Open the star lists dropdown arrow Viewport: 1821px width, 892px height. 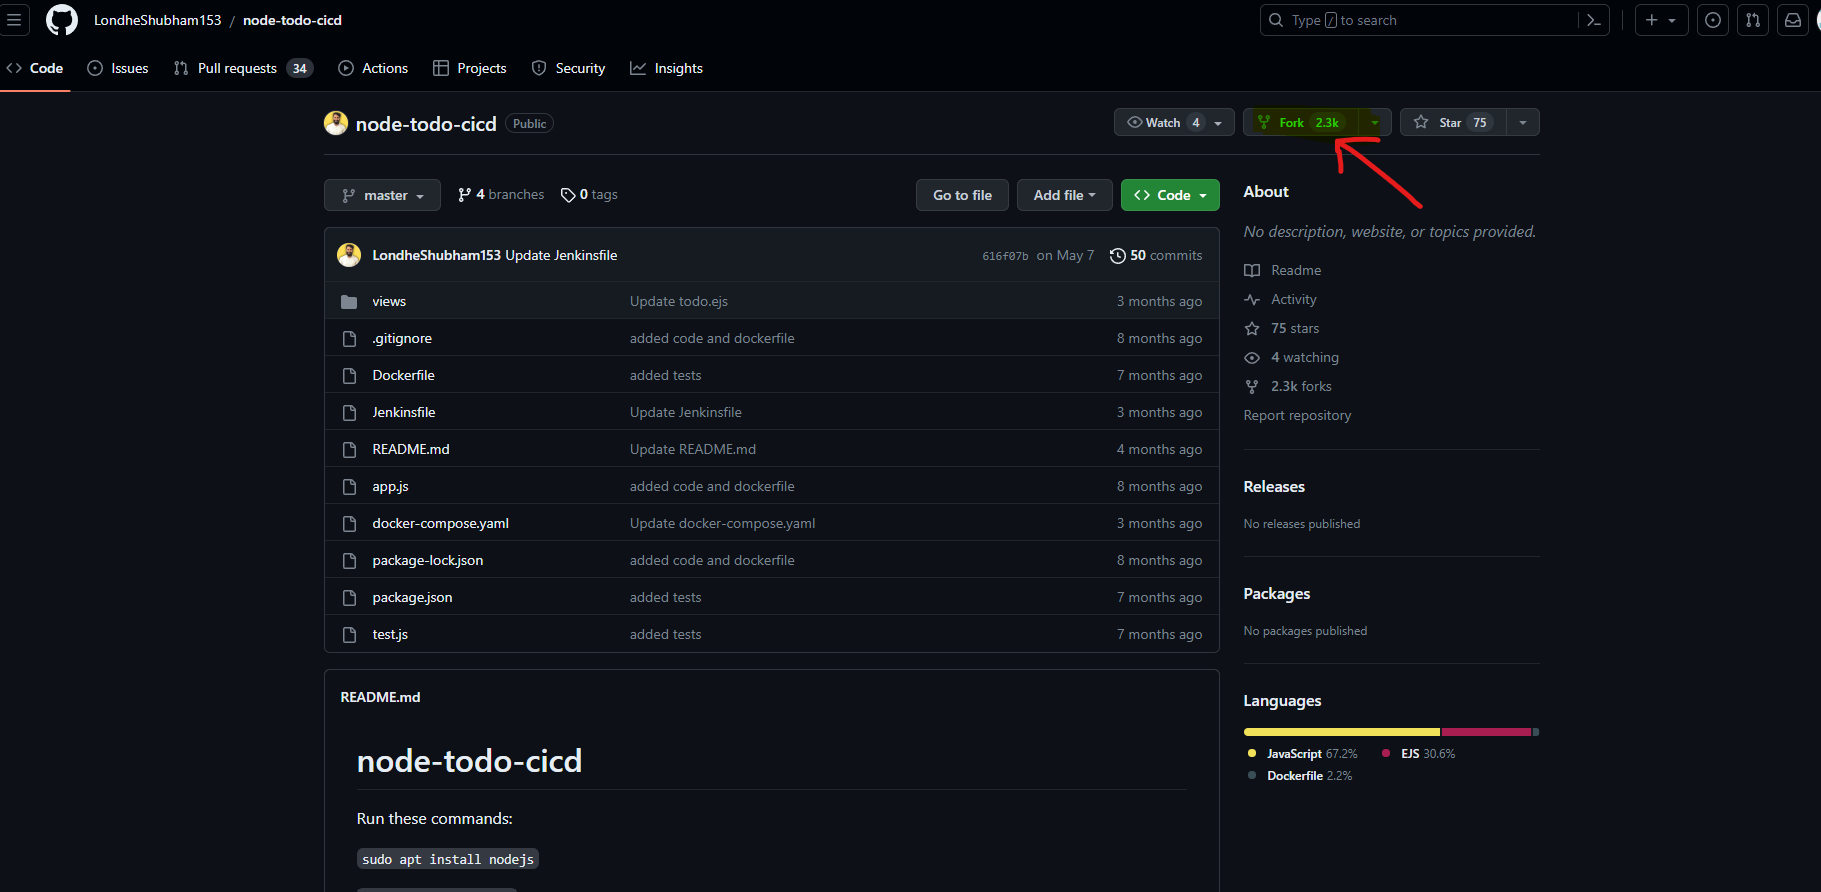click(x=1523, y=122)
